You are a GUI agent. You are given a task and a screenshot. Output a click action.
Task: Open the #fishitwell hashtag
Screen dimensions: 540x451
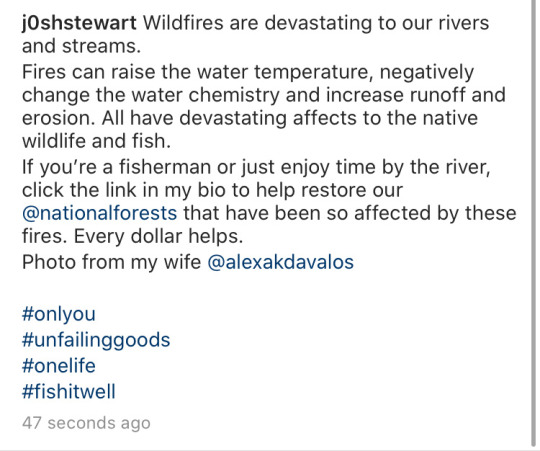(69, 391)
